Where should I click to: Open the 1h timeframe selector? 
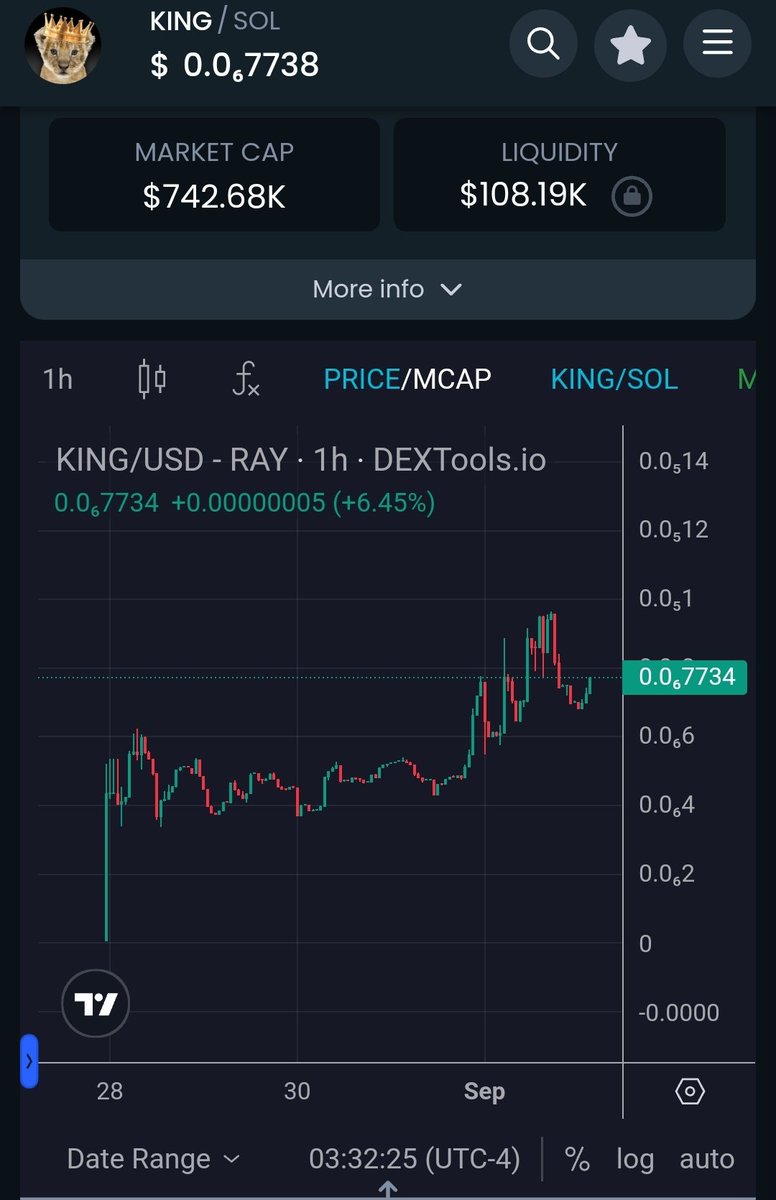[58, 379]
